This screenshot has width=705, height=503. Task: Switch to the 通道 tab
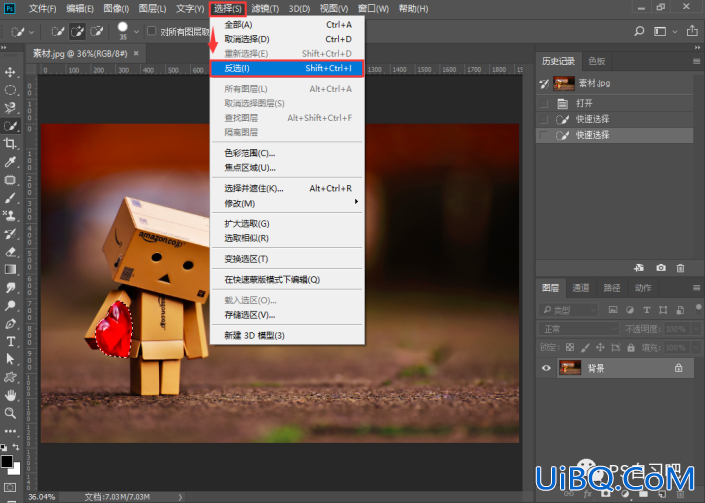pos(580,288)
